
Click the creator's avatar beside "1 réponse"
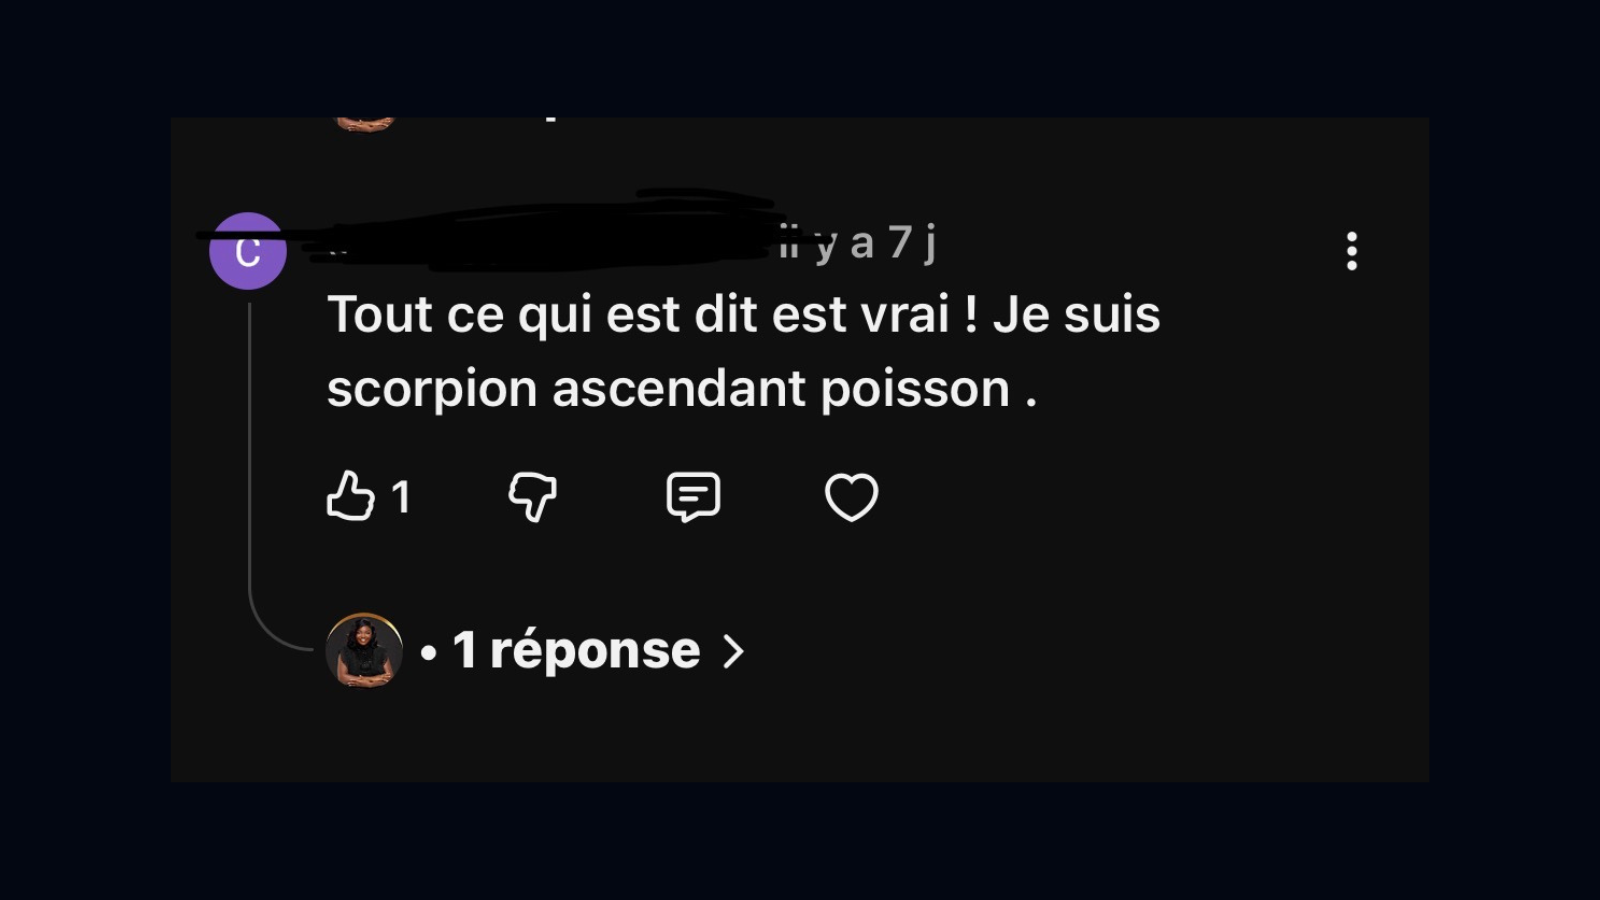pyautogui.click(x=364, y=651)
